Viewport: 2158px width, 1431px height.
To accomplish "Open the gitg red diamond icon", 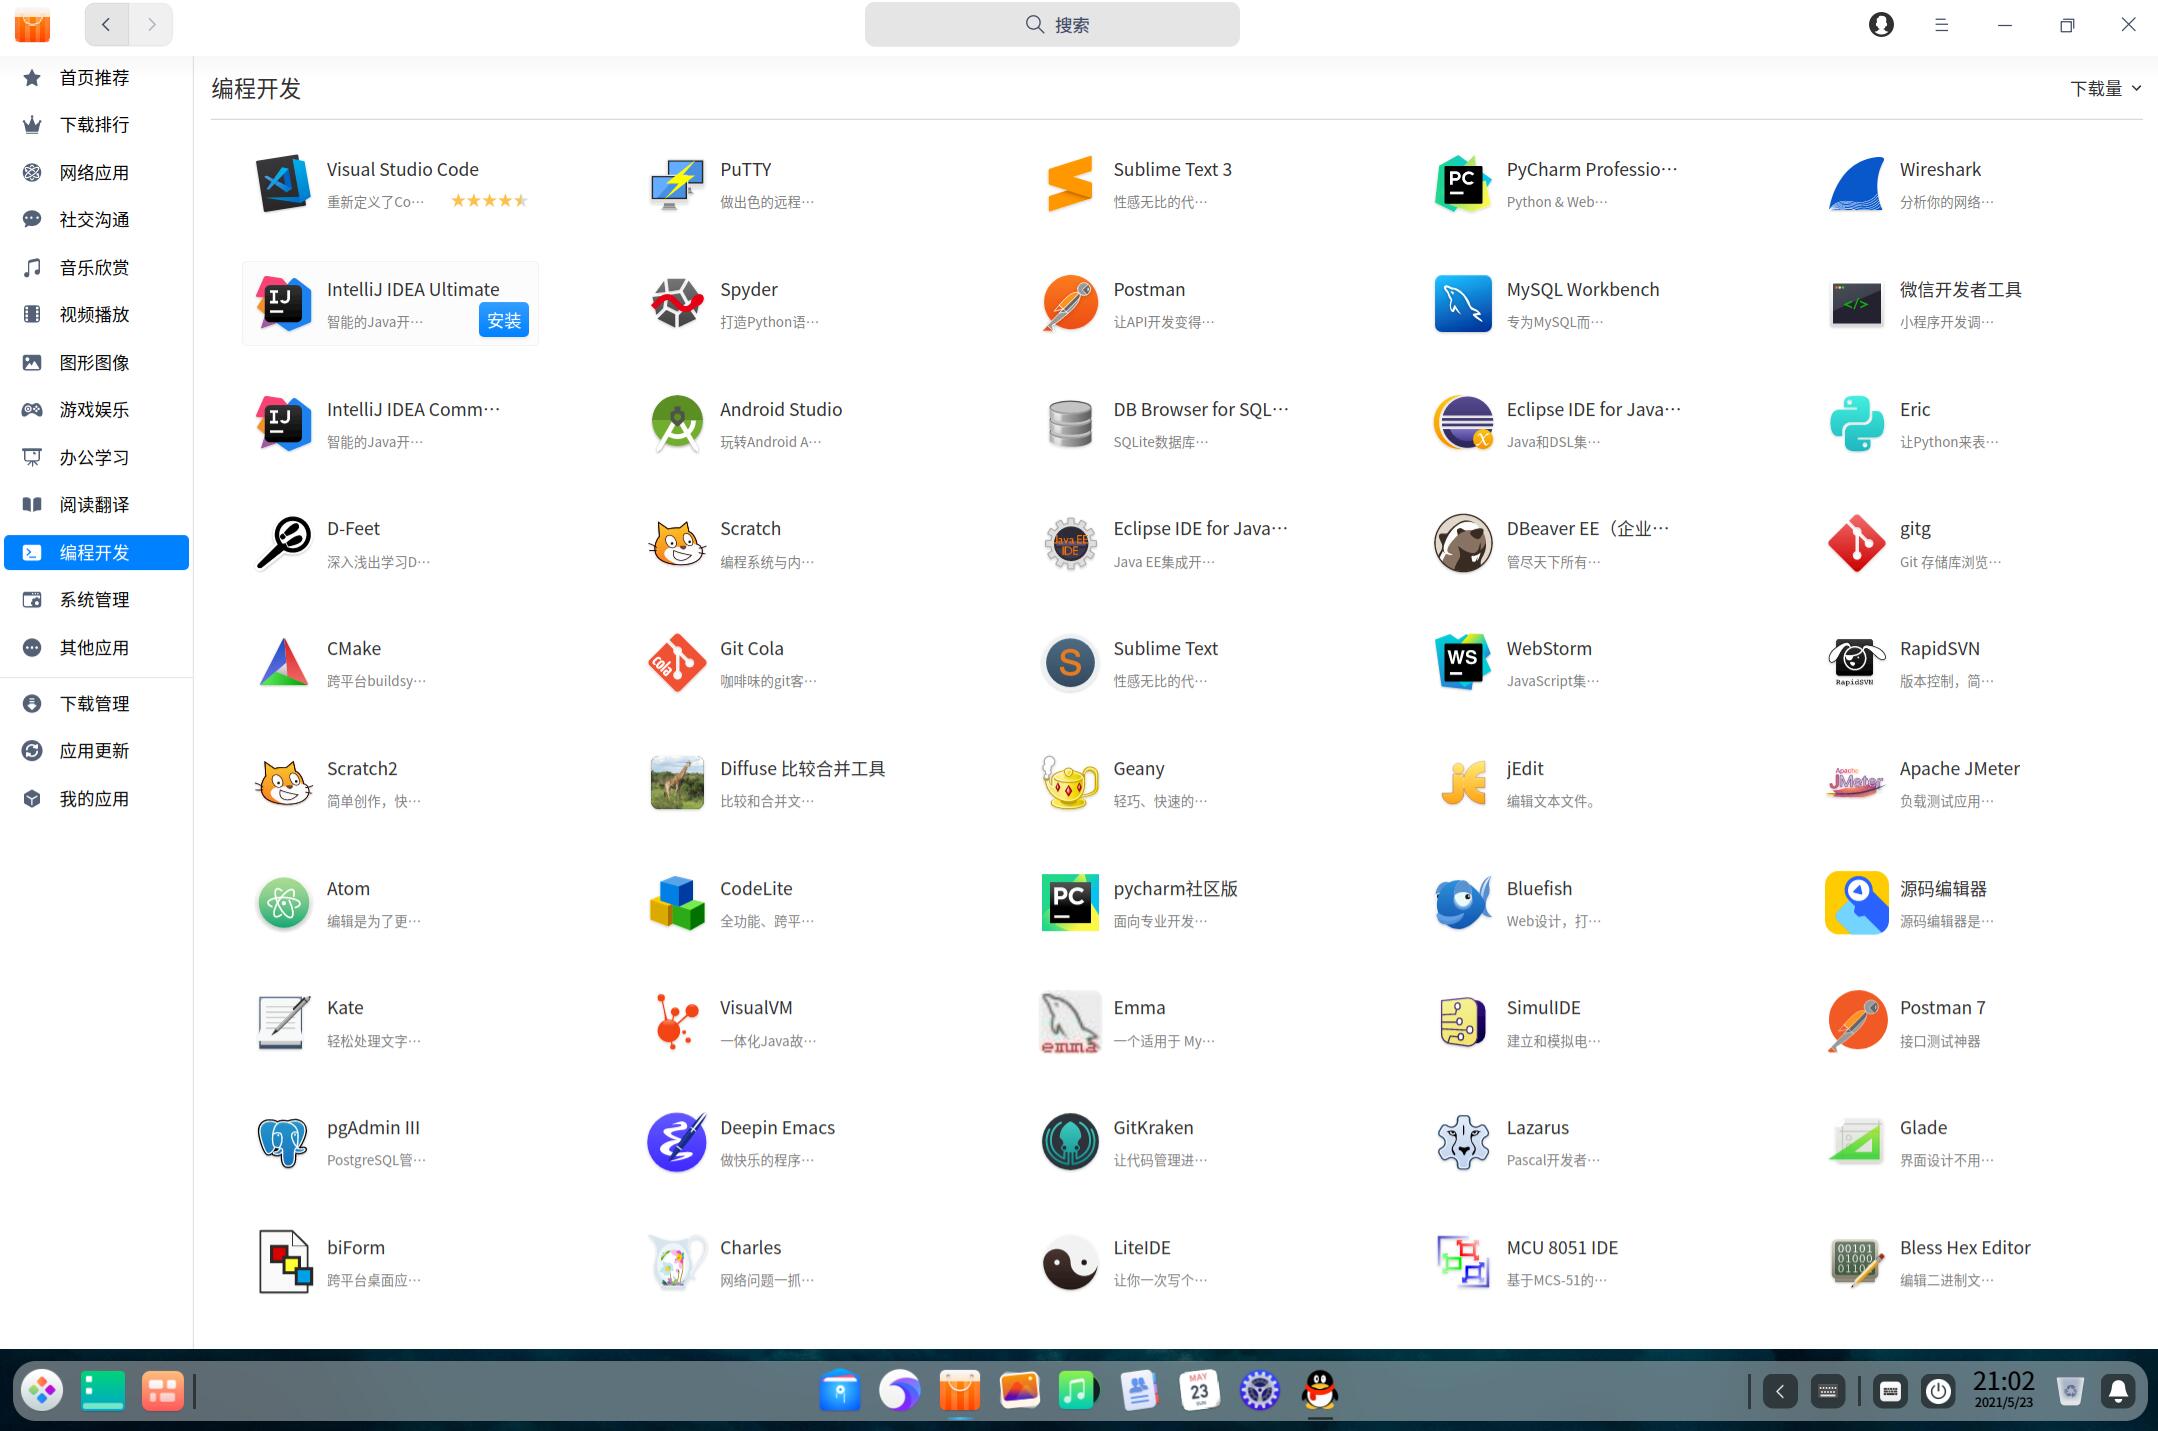I will point(1856,543).
